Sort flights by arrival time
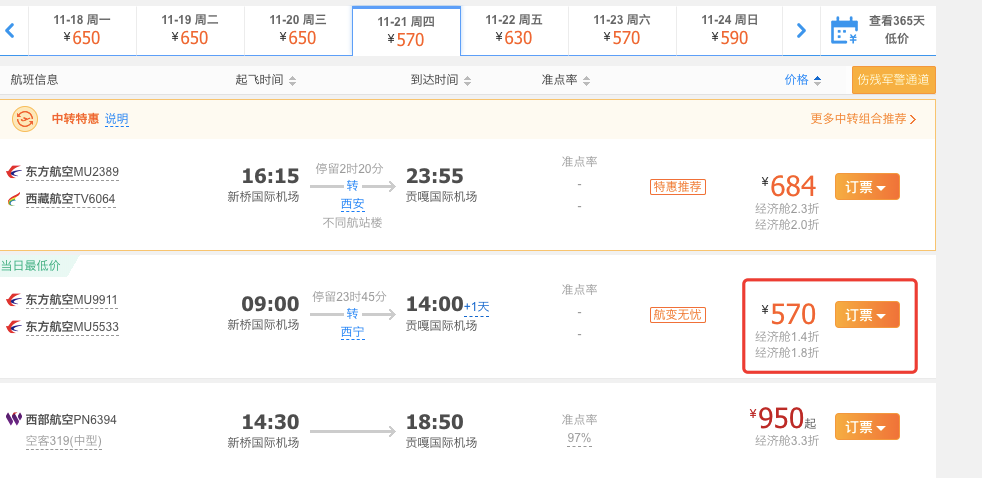Image resolution: width=982 pixels, height=478 pixels. (441, 80)
